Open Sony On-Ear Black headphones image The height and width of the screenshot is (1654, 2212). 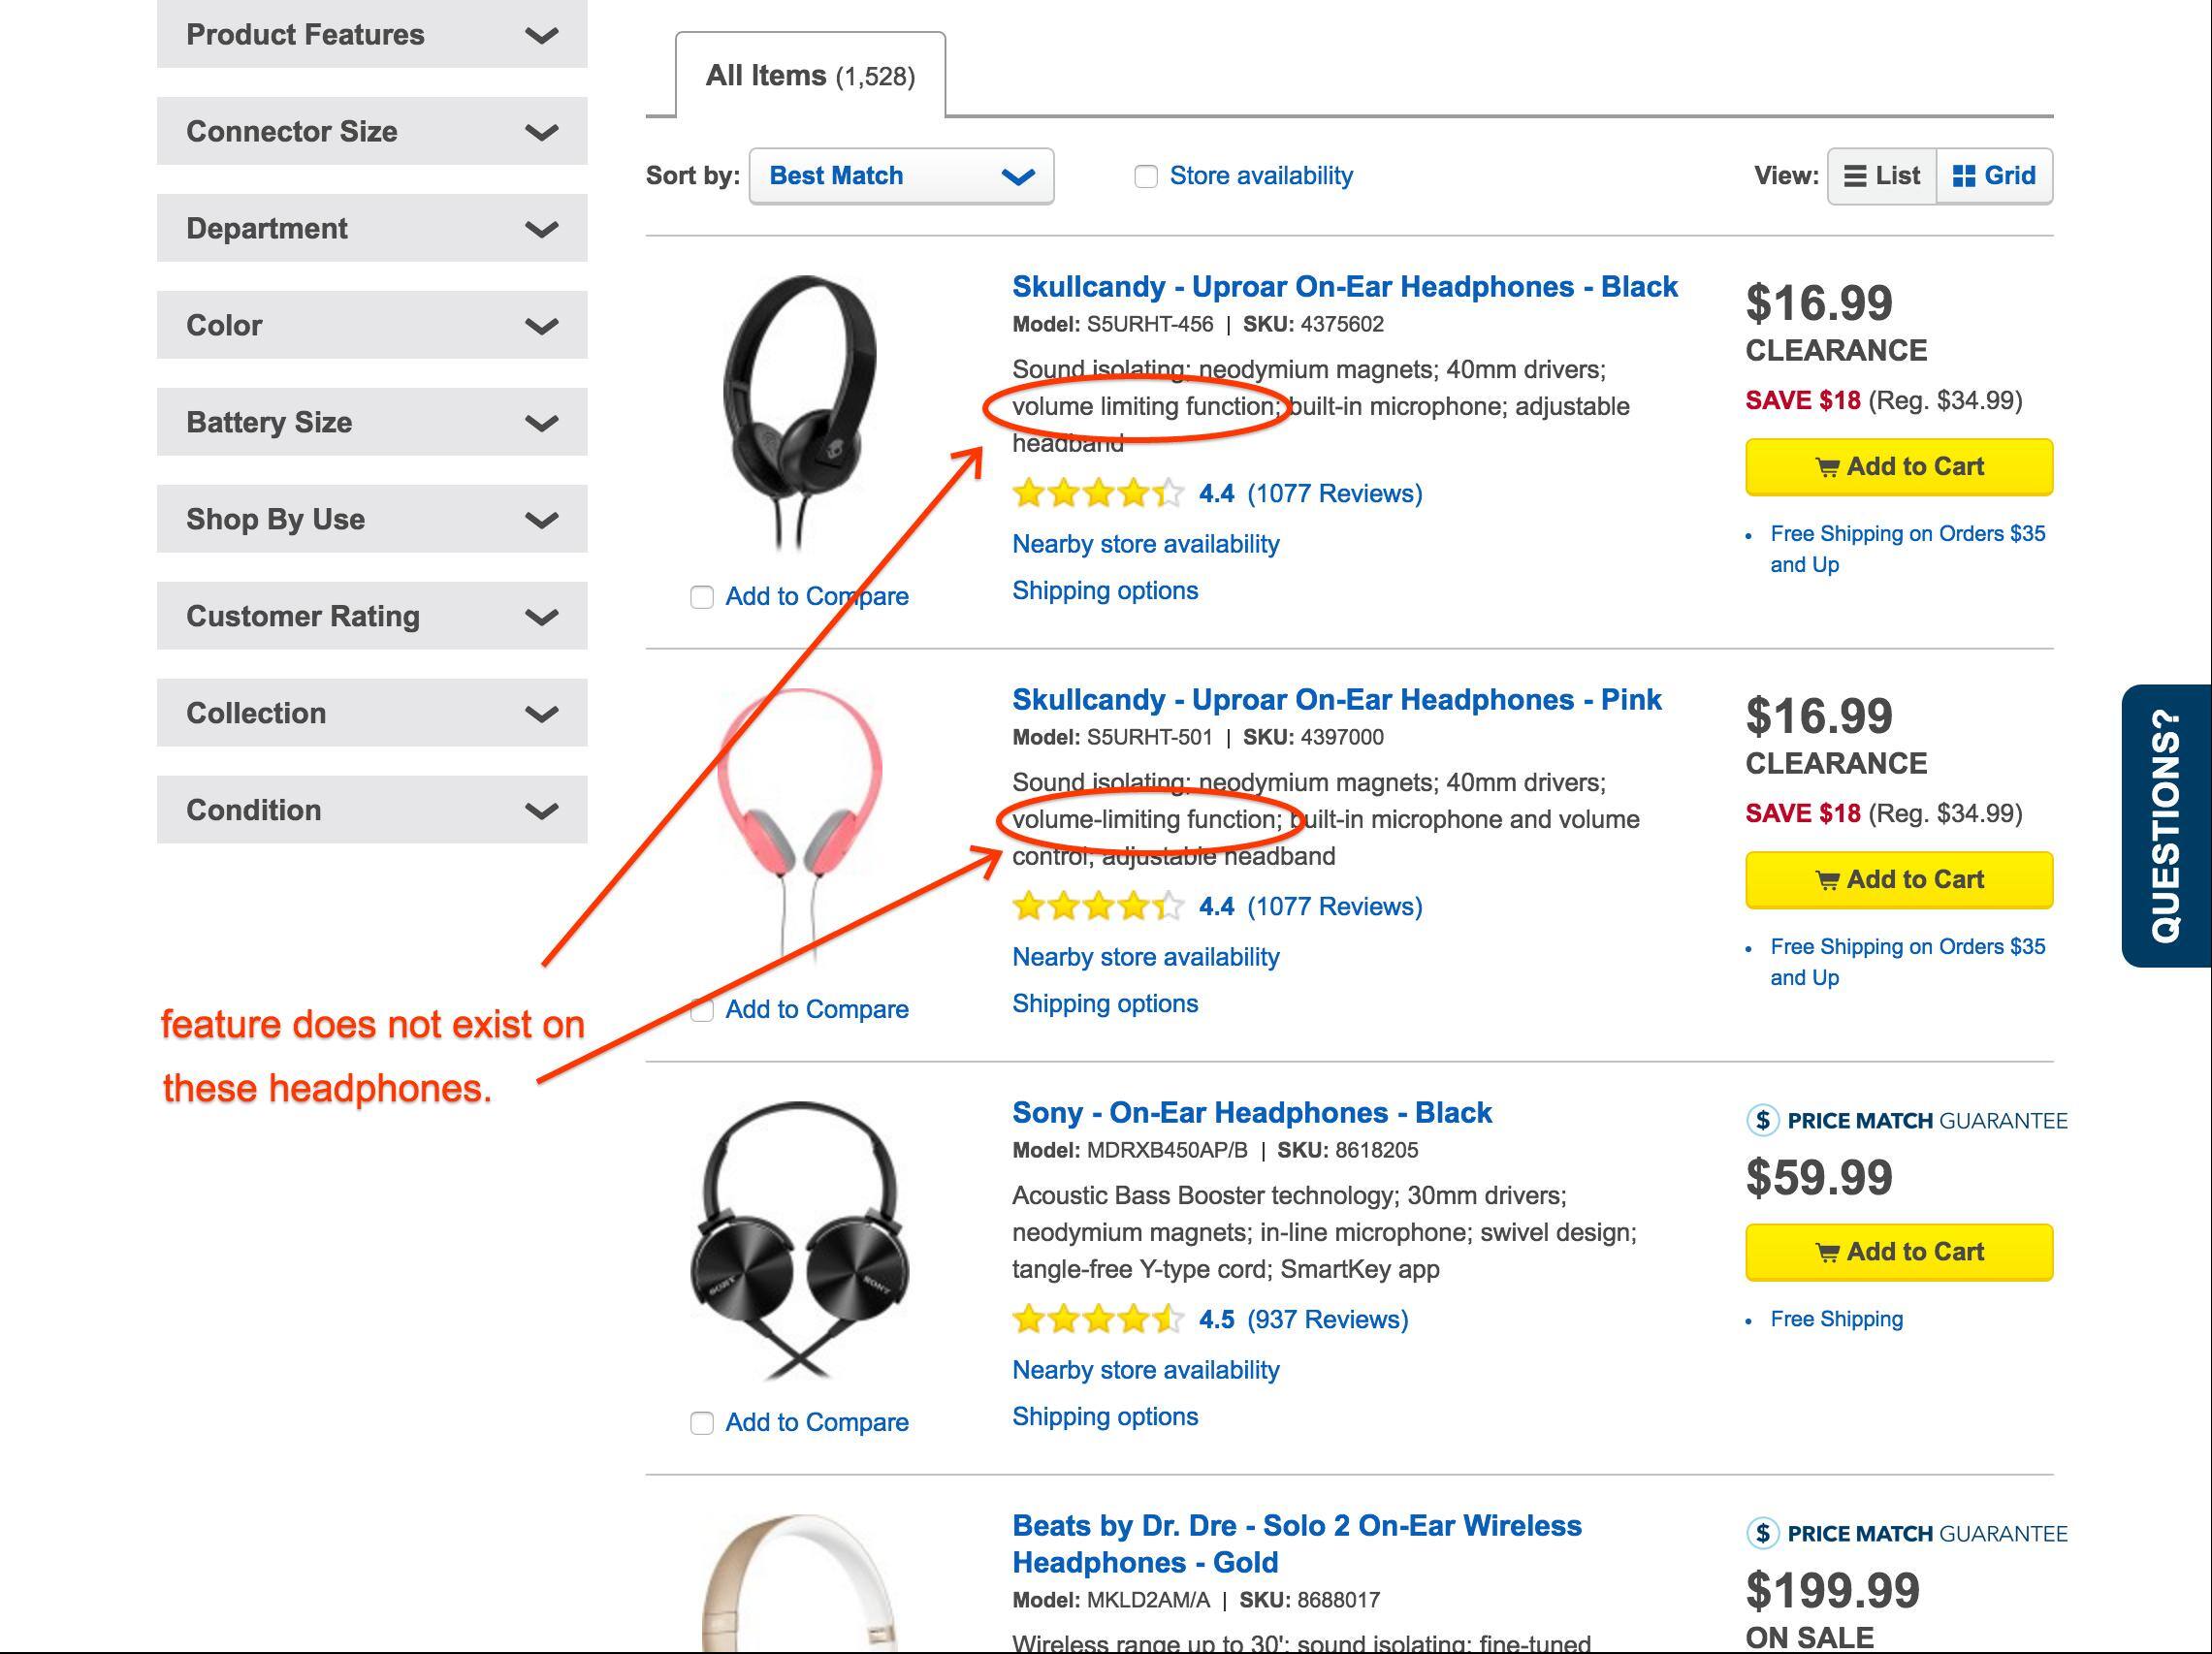(800, 1240)
